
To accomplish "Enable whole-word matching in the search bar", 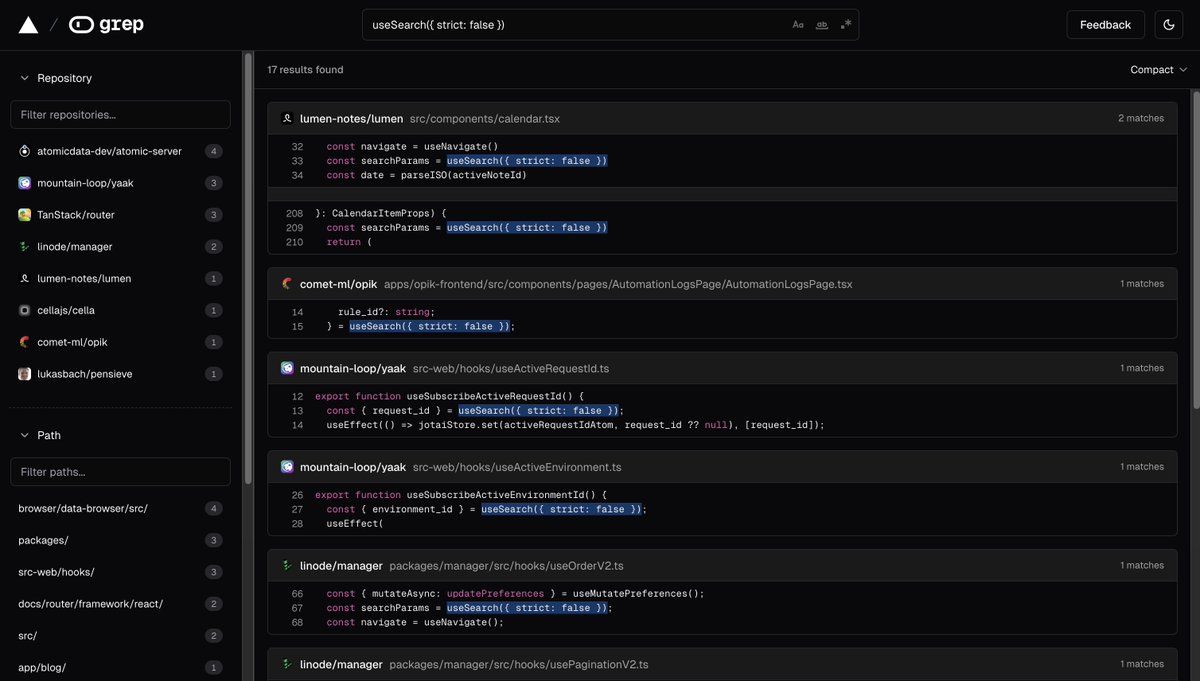I will click(x=822, y=24).
